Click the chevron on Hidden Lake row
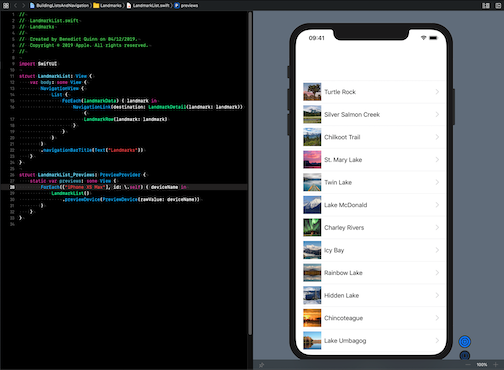Image resolution: width=504 pixels, height=370 pixels. tap(437, 295)
